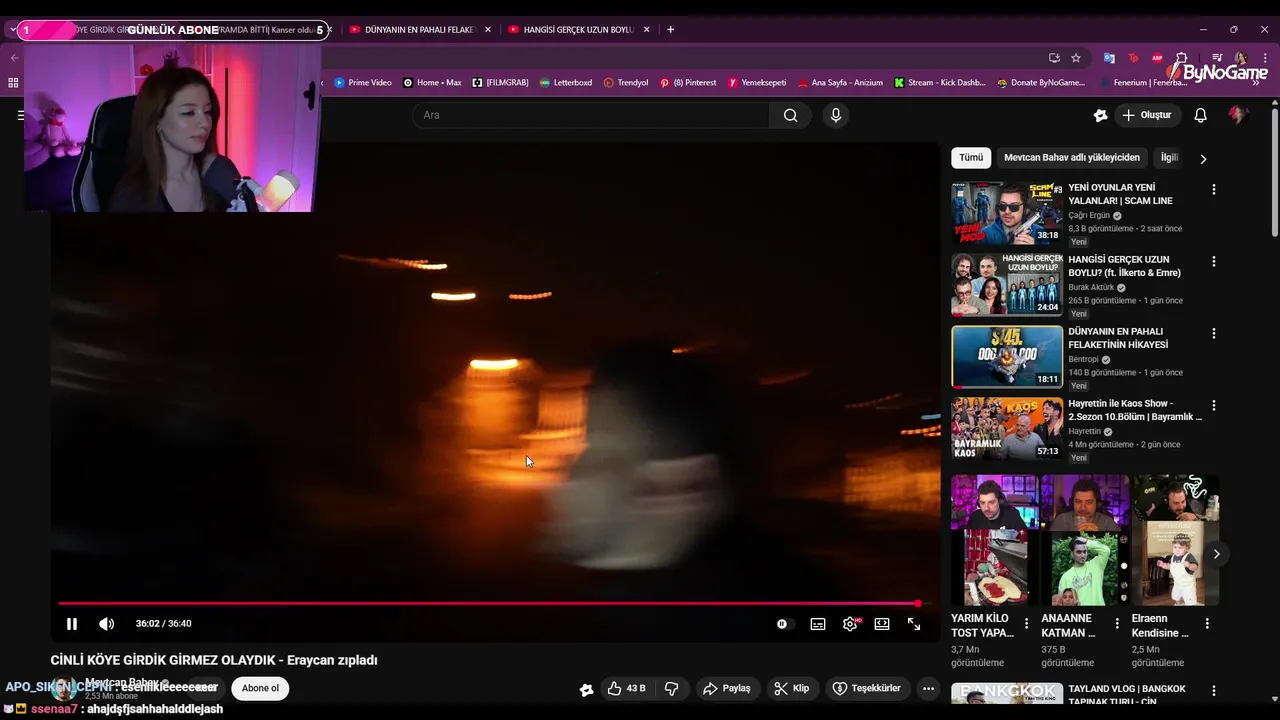Open [FILMGRAB] bookmark
Viewport: 1280px width, 720px height.
coord(500,83)
